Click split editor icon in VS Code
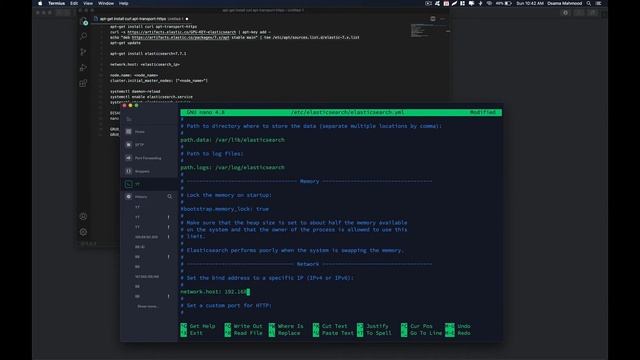The image size is (640, 360). 433,19
